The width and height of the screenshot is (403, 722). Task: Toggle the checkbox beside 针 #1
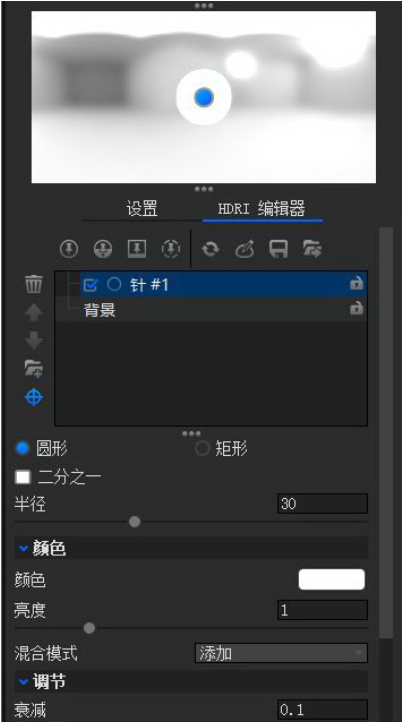point(91,285)
